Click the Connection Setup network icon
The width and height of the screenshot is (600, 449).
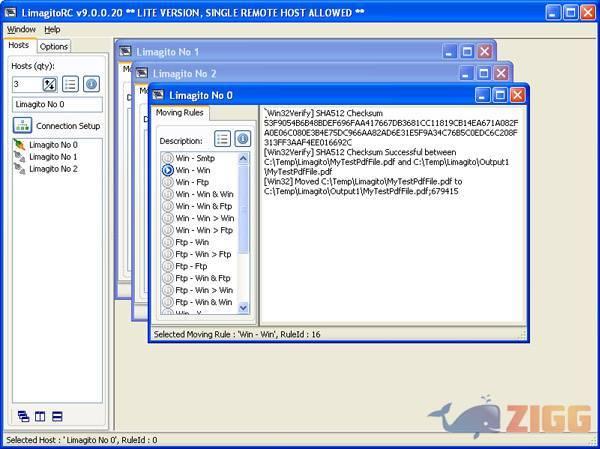point(22,126)
